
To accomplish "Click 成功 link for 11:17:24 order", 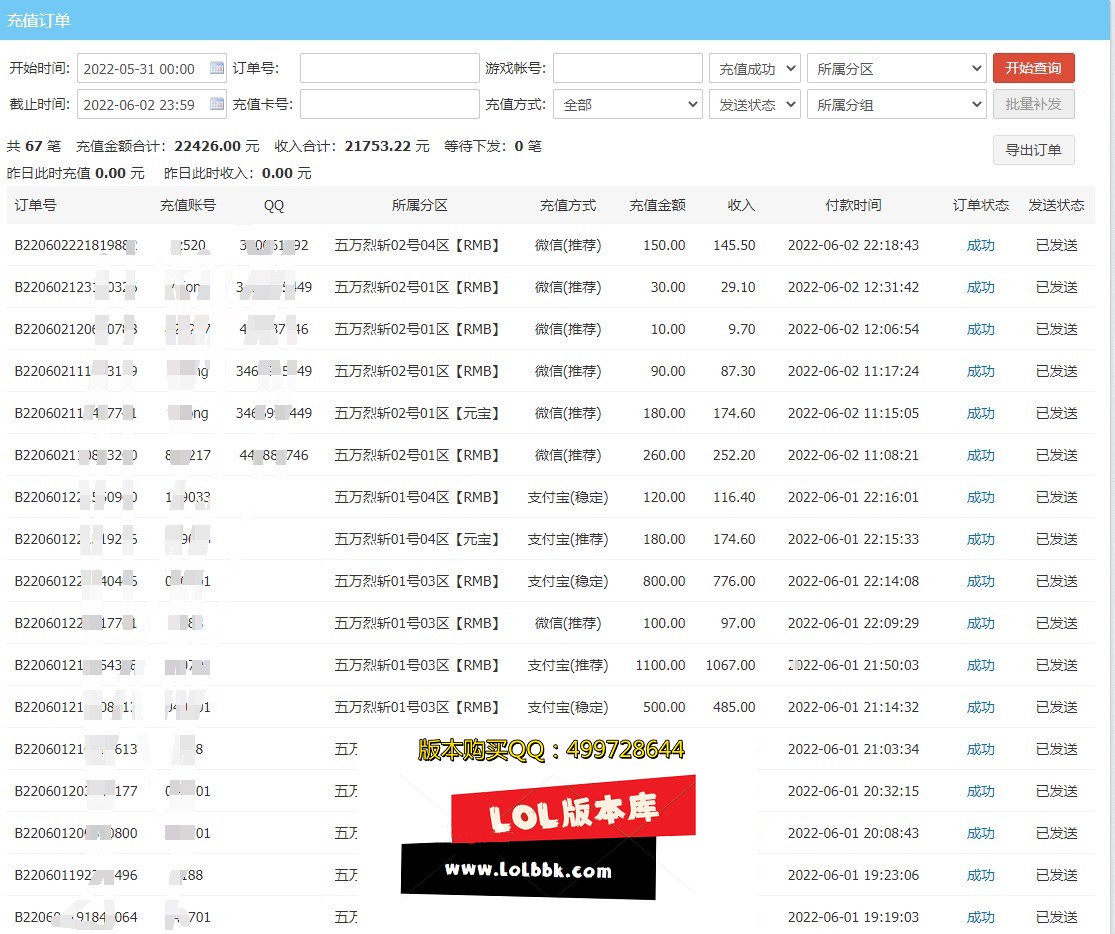I will (x=981, y=371).
